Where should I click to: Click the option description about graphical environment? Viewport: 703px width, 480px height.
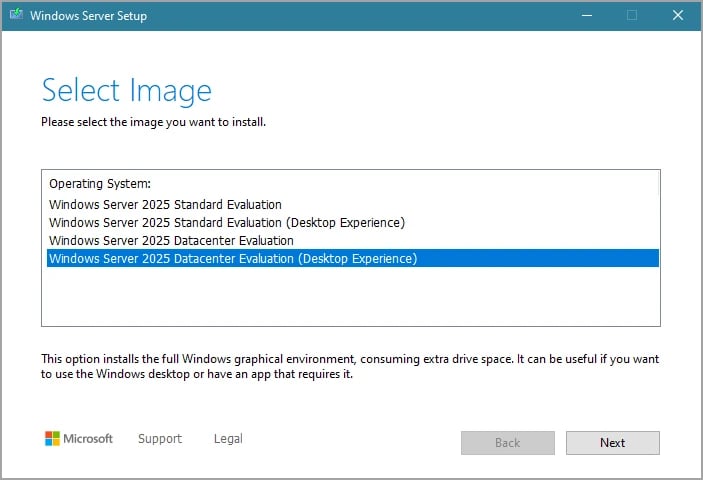(350, 367)
